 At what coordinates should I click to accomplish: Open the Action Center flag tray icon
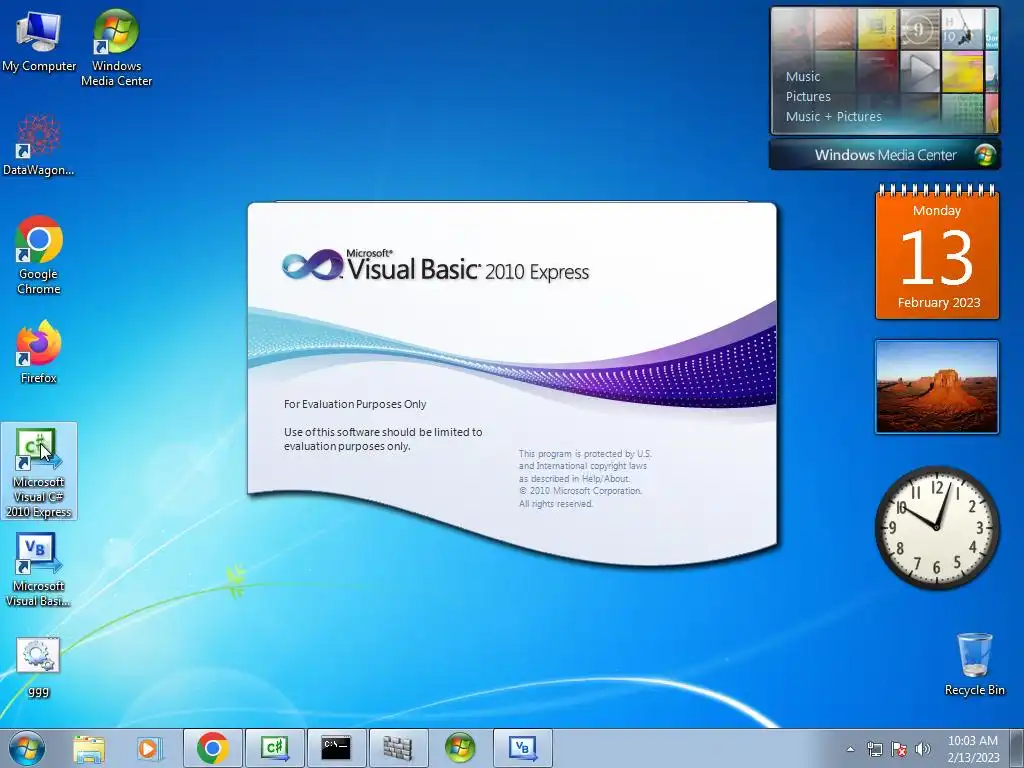(x=899, y=749)
